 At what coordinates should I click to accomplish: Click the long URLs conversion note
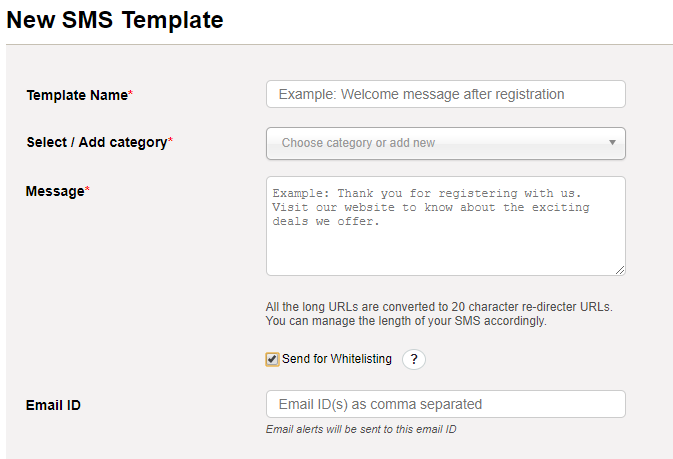click(x=439, y=307)
